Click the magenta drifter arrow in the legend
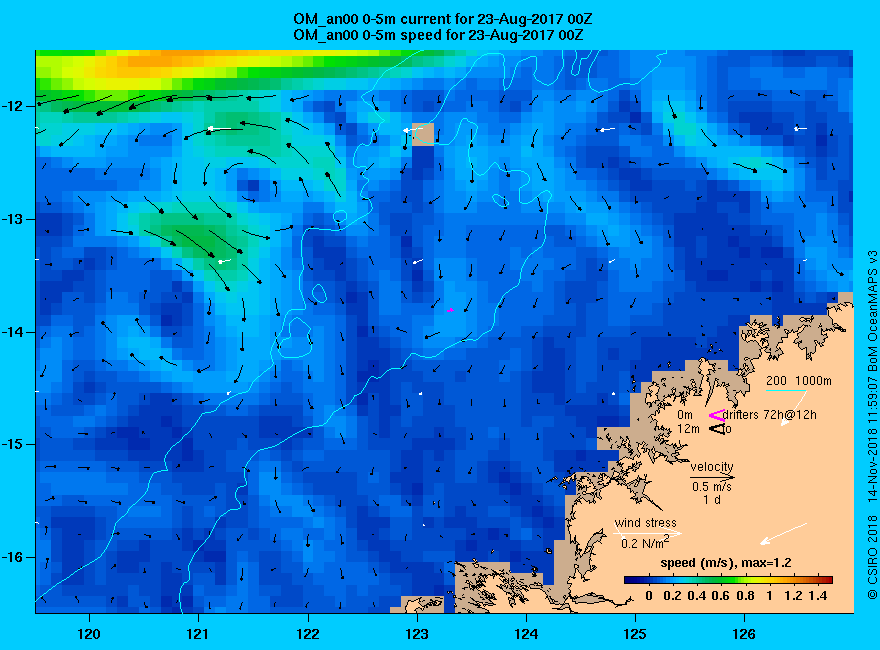This screenshot has height=650, width=880. (717, 415)
